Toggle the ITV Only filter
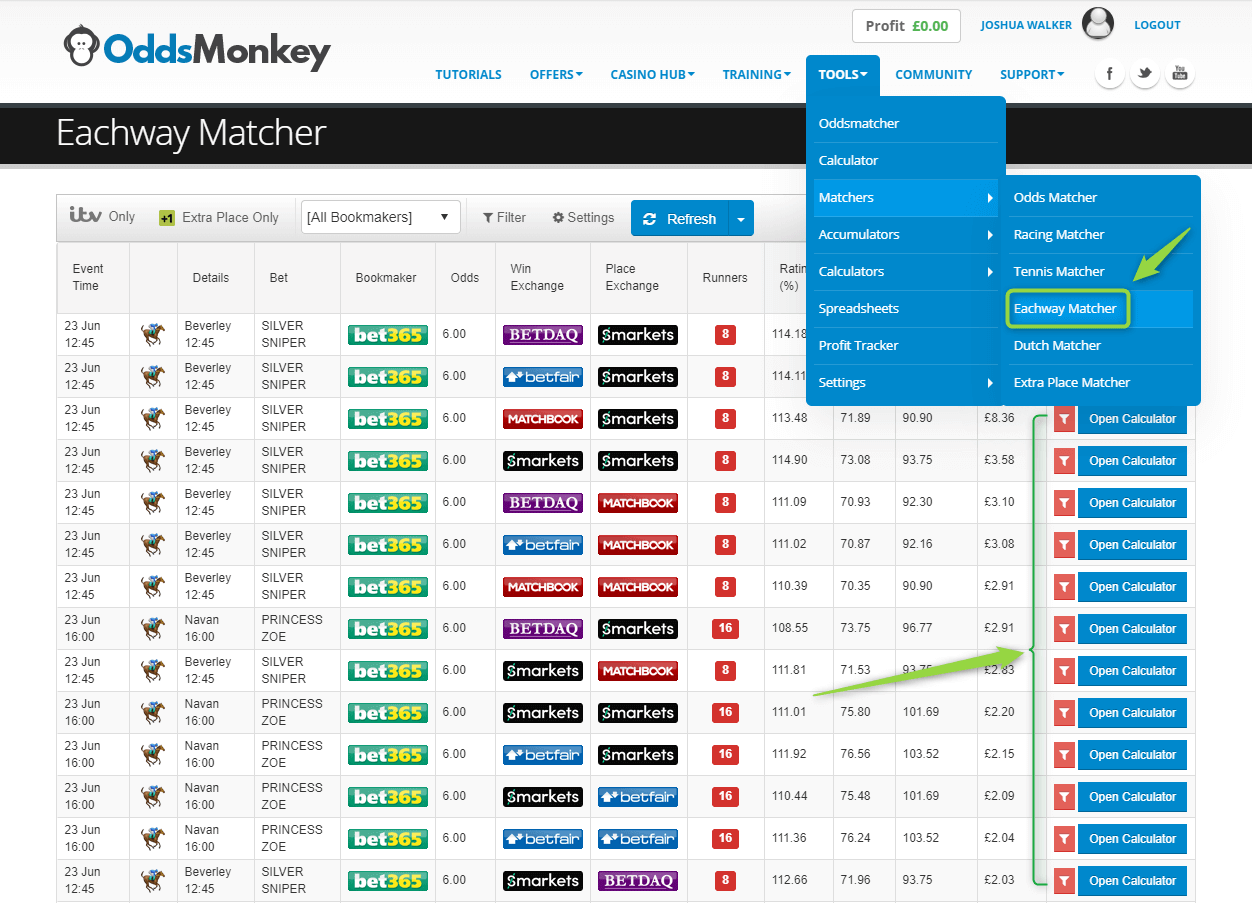This screenshot has height=903, width=1252. point(102,216)
